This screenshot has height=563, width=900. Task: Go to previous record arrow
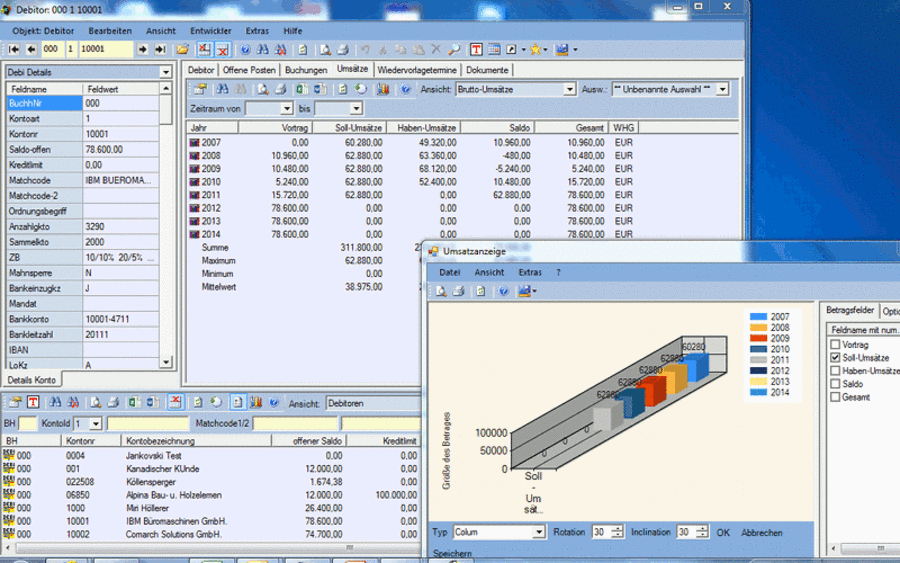point(31,49)
